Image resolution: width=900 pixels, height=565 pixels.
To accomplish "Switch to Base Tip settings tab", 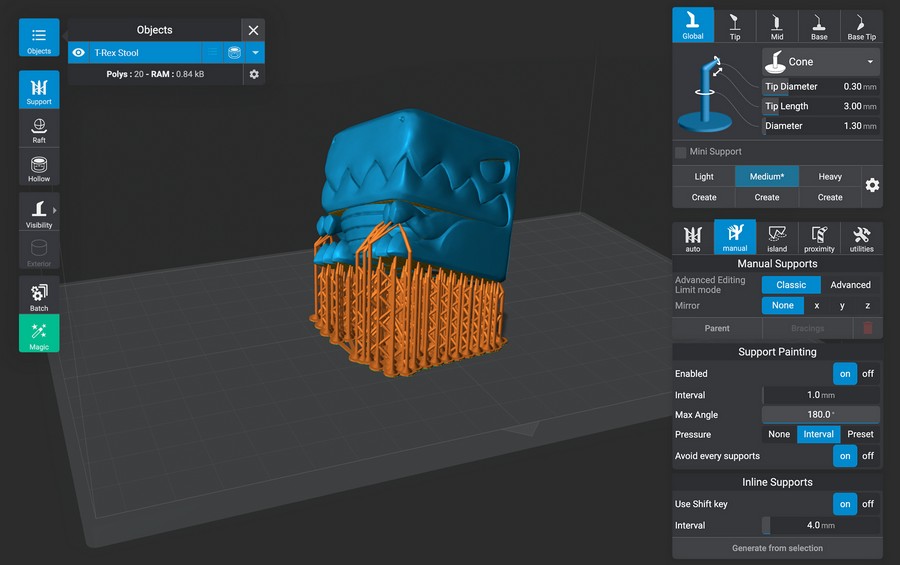I will click(862, 26).
